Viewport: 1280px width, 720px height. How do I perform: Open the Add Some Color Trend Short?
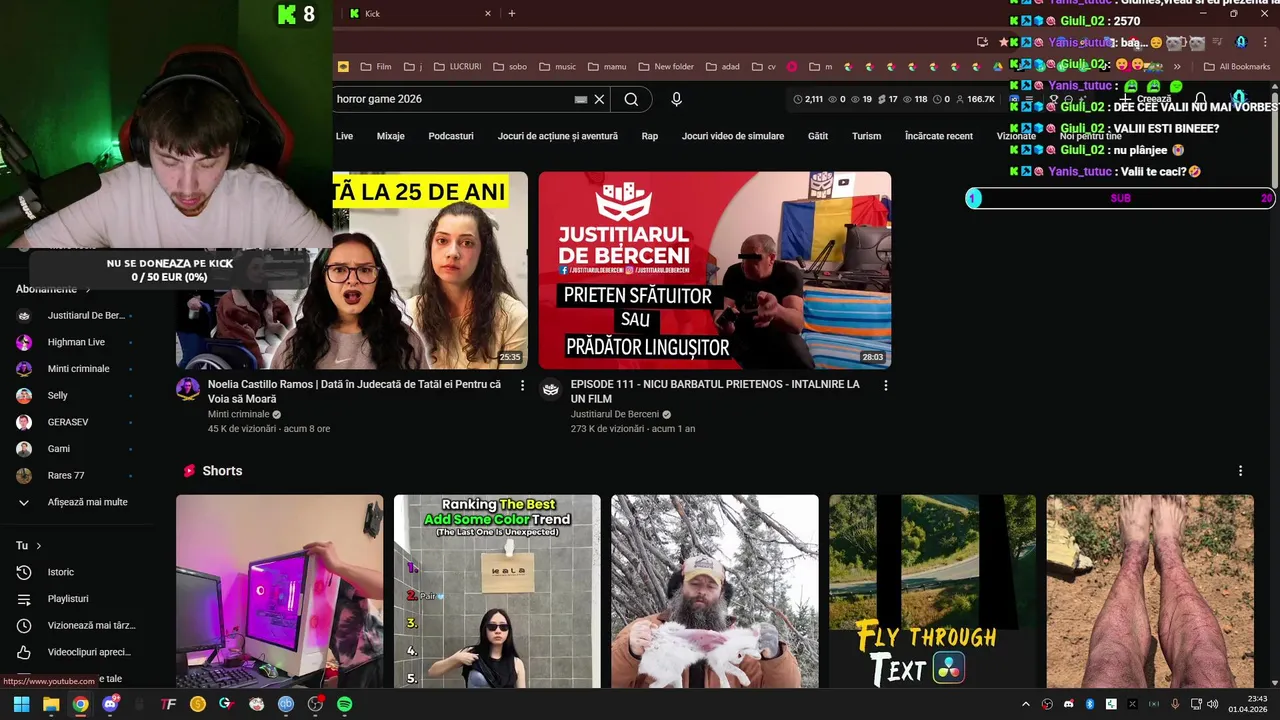(497, 591)
